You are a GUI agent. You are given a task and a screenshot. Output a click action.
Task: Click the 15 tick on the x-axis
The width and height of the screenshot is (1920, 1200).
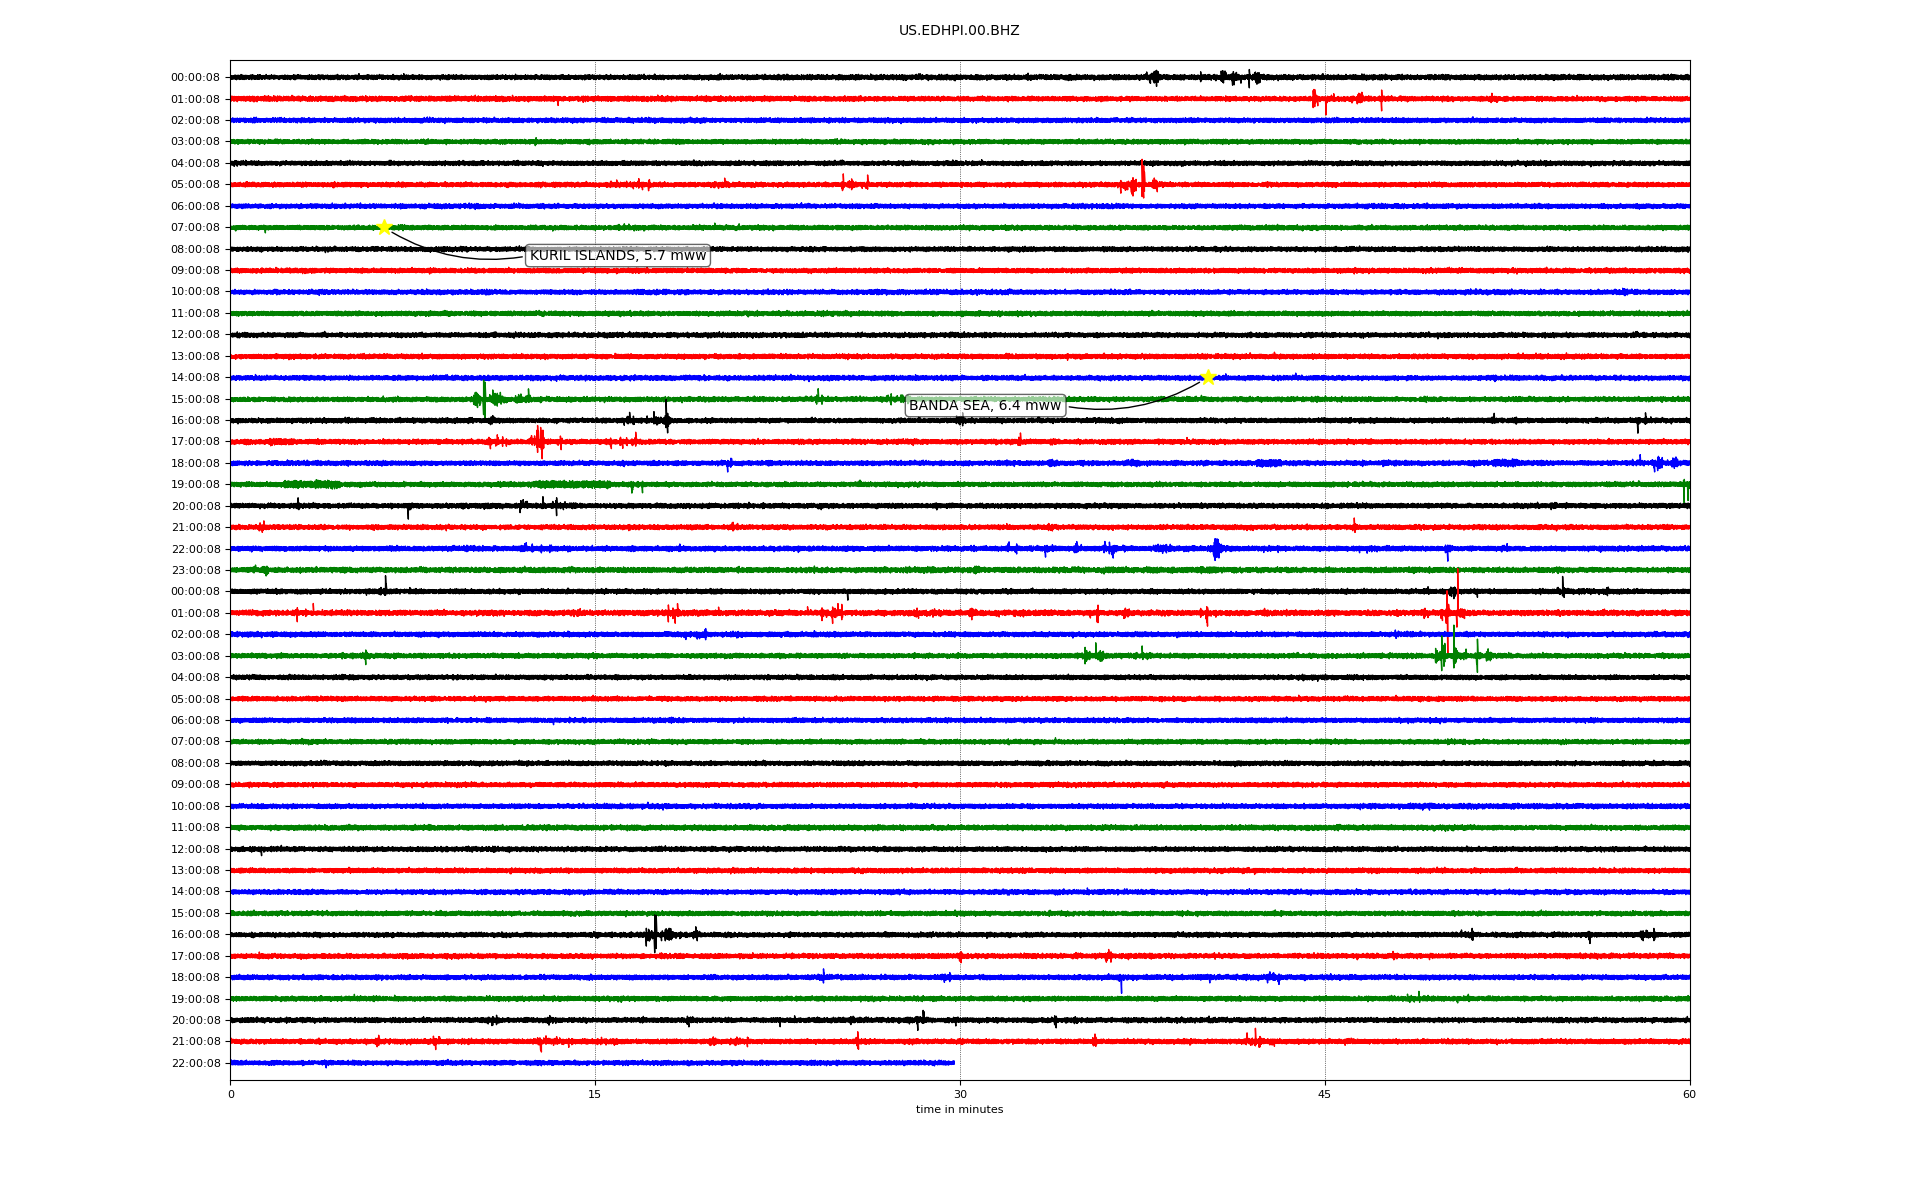(595, 1094)
